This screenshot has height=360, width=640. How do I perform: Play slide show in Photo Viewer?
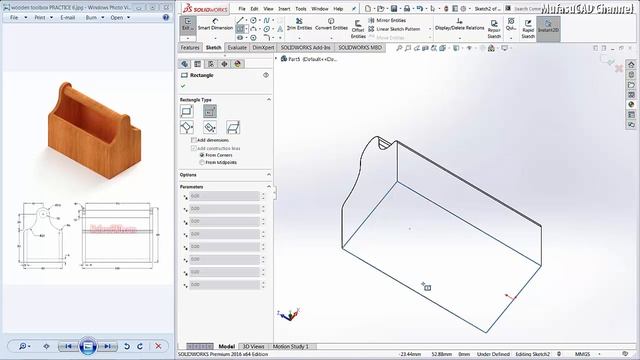pos(87,347)
